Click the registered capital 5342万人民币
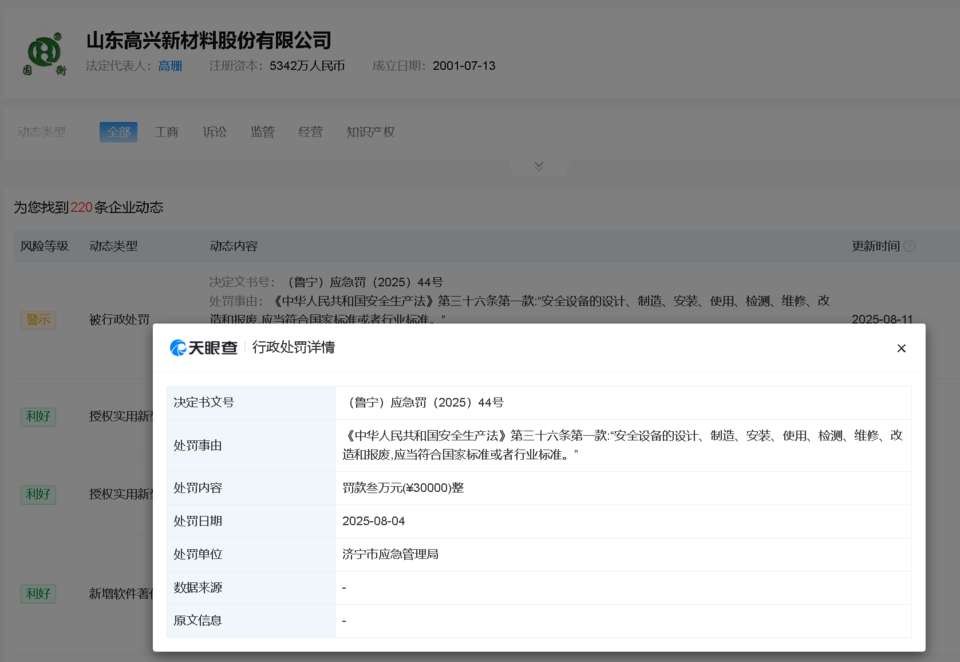The height and width of the screenshot is (662, 960). coord(307,66)
